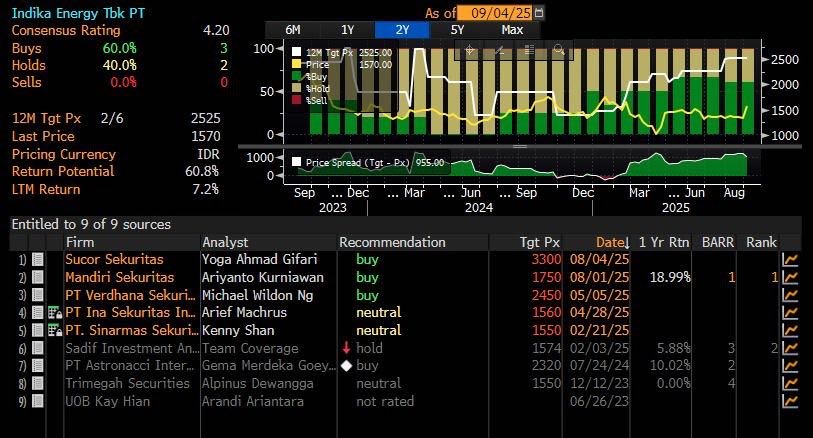Select the 2Y range tab

(402, 30)
